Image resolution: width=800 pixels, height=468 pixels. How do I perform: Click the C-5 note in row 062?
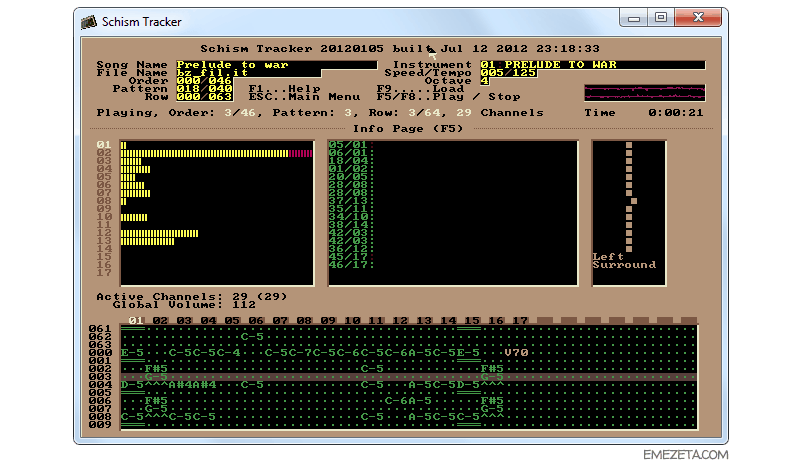[252, 337]
